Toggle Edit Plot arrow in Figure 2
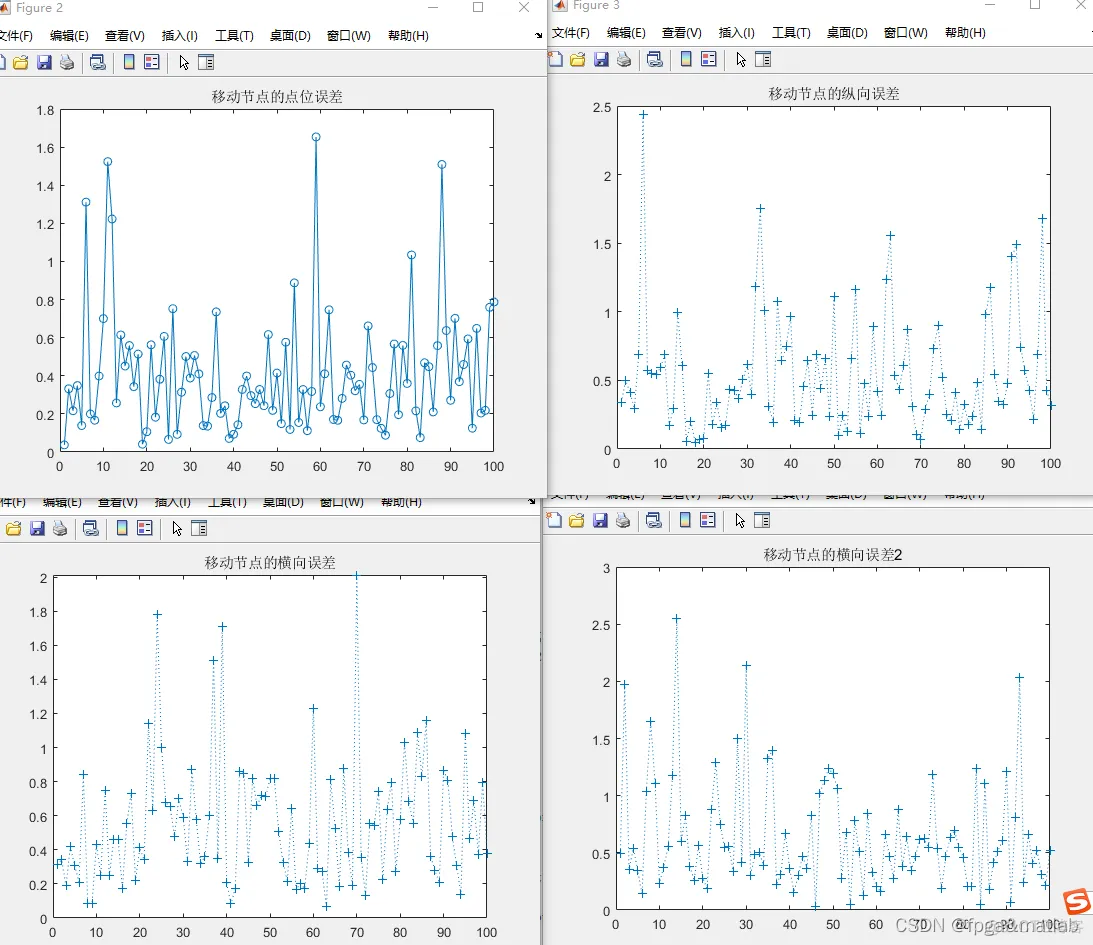The image size is (1093, 945). pos(184,63)
